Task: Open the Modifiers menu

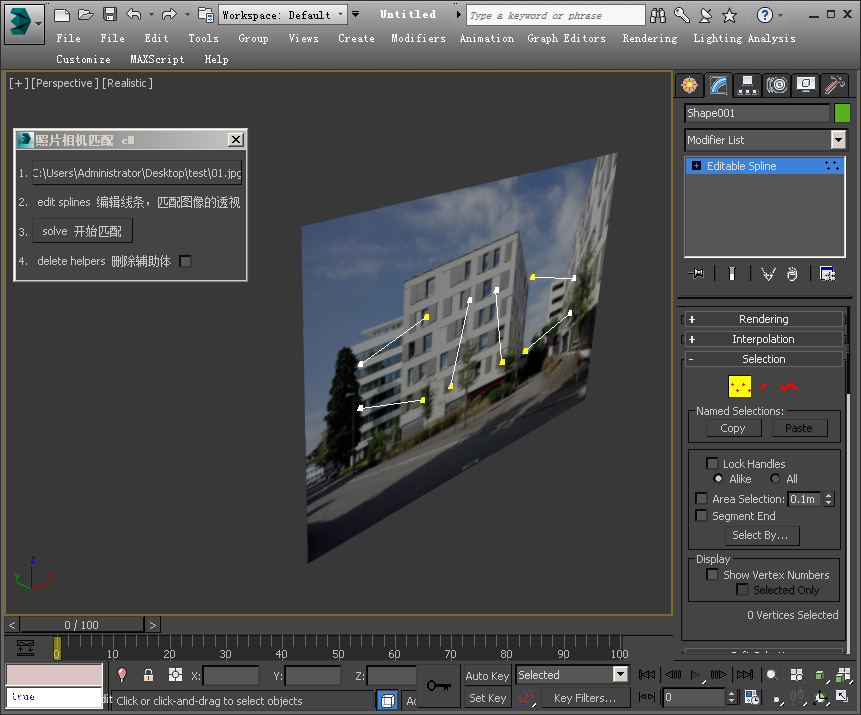Action: tap(418, 38)
